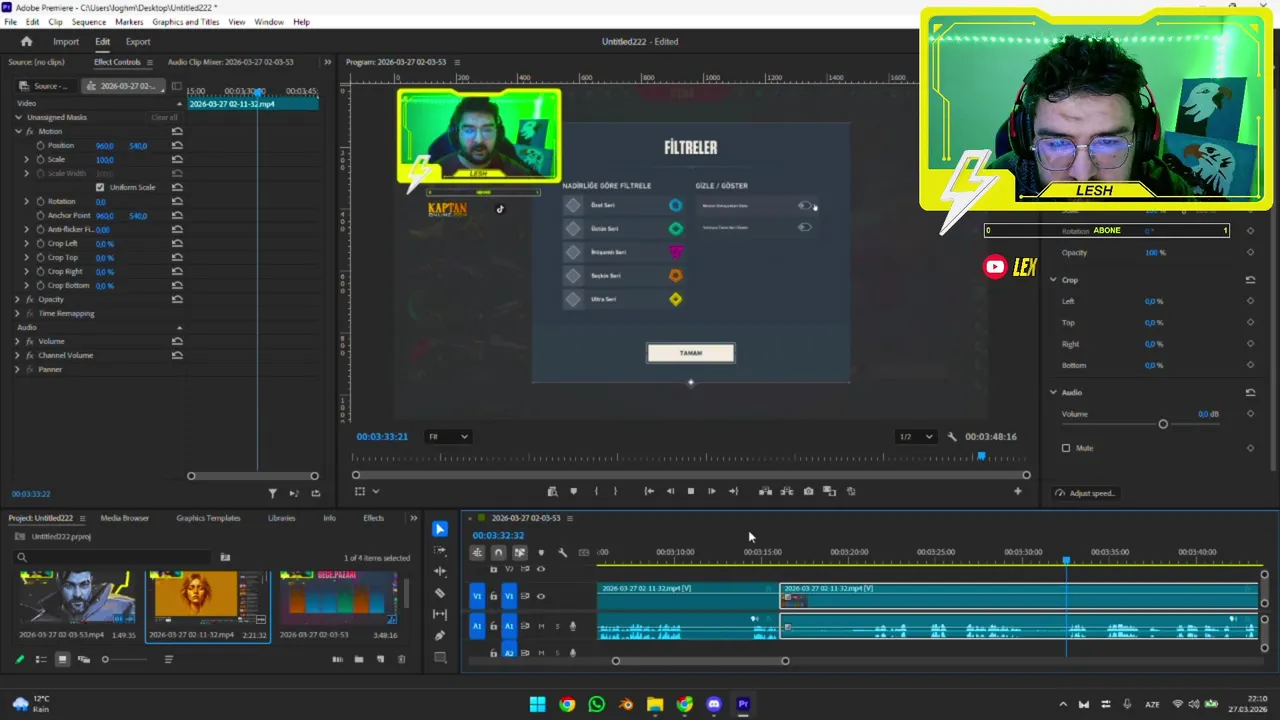Viewport: 1280px width, 720px height.
Task: Step back one frame
Action: point(670,491)
